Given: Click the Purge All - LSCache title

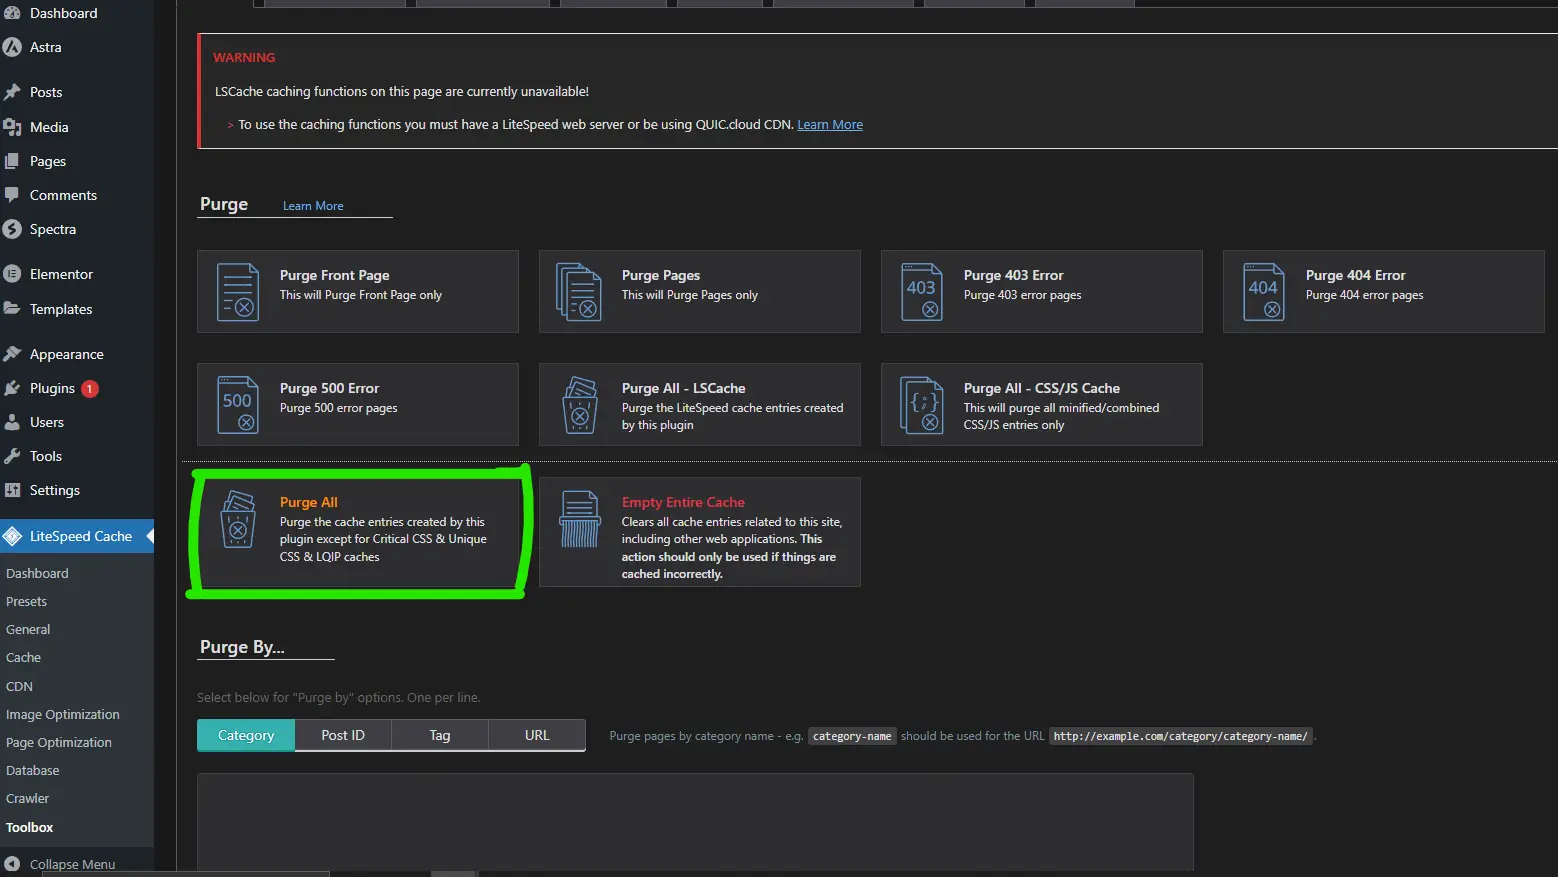Looking at the screenshot, I should point(683,388).
